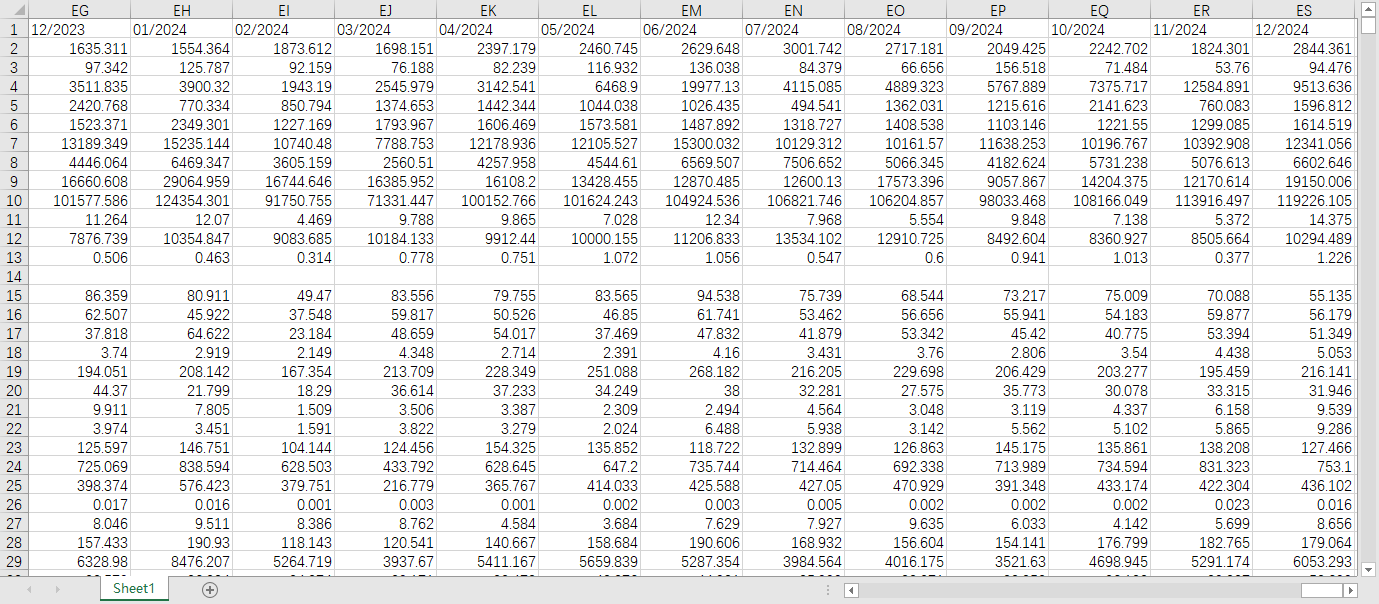Click the tab bar splitter handle dots
Screen dimensions: 1379x604
coord(828,590)
